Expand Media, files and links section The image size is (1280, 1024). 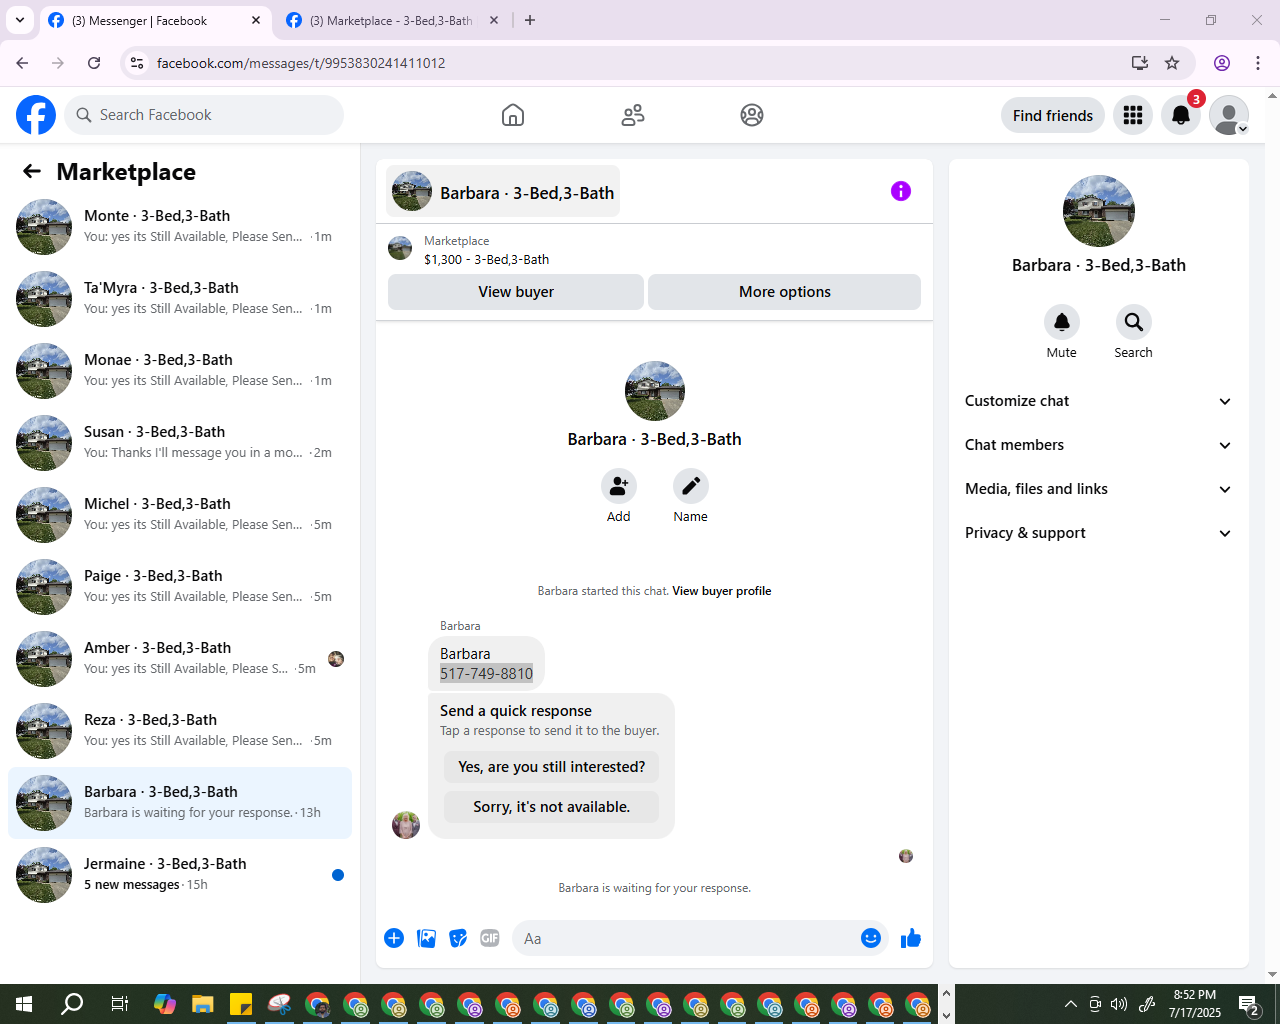[1098, 489]
